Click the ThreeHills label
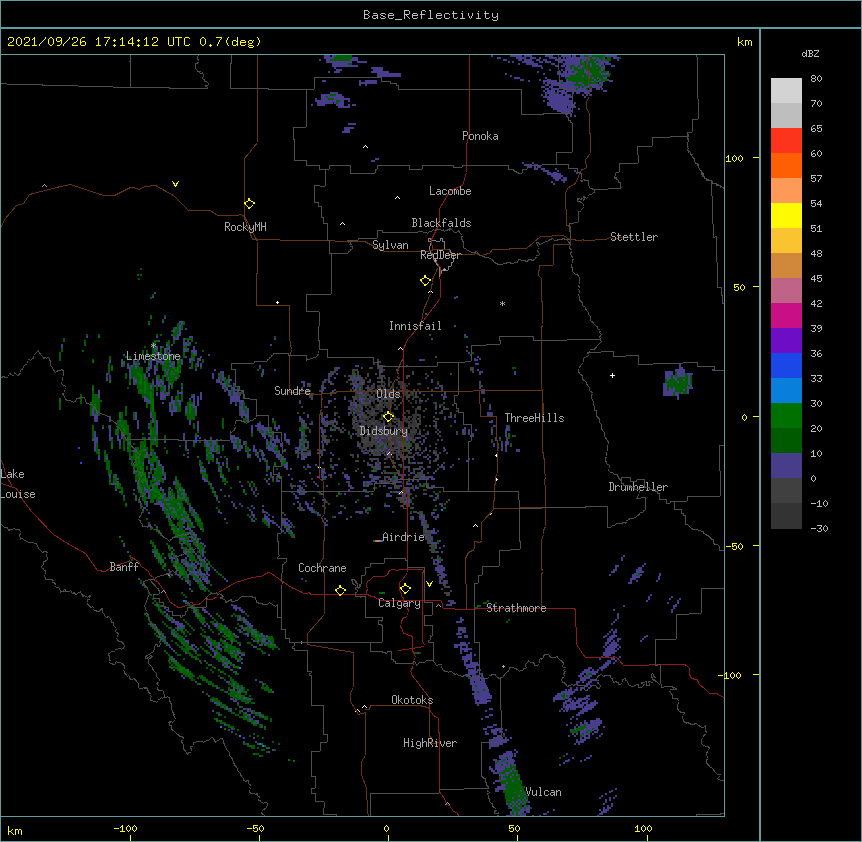862x842 pixels. pos(534,418)
